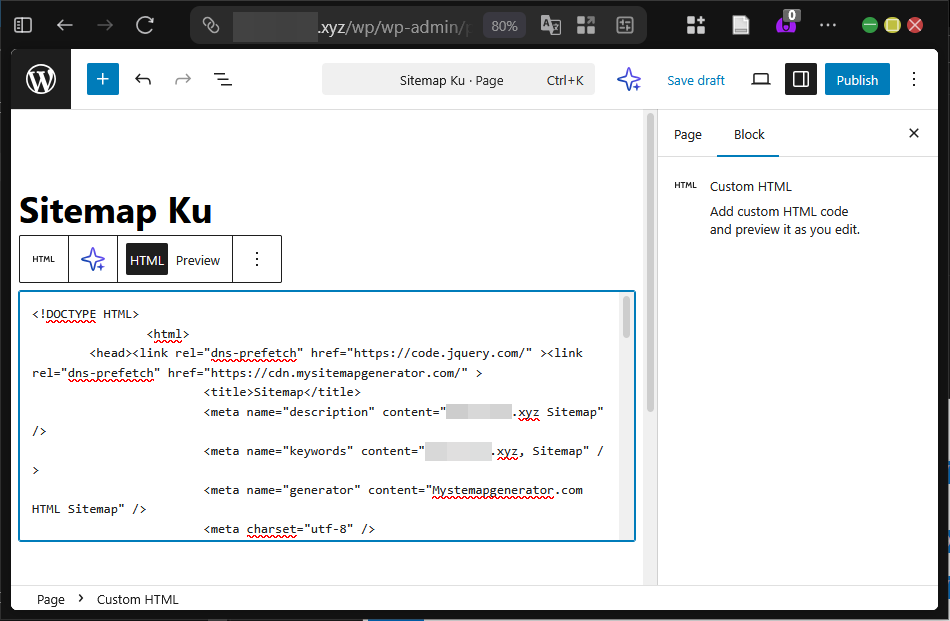Click the Save draft link
The image size is (950, 621).
click(696, 79)
